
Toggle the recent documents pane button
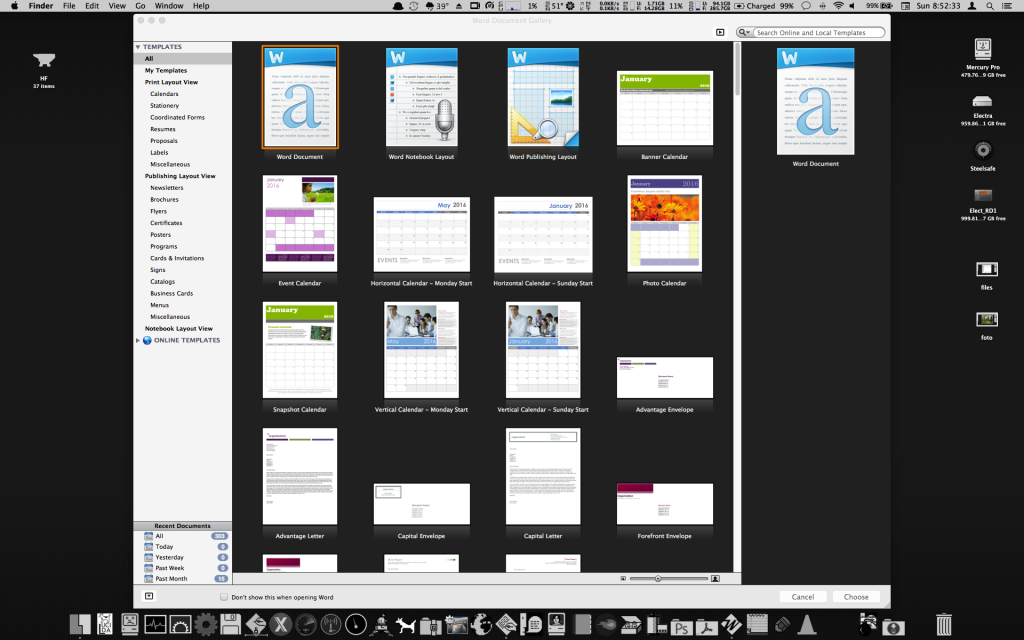(149, 596)
